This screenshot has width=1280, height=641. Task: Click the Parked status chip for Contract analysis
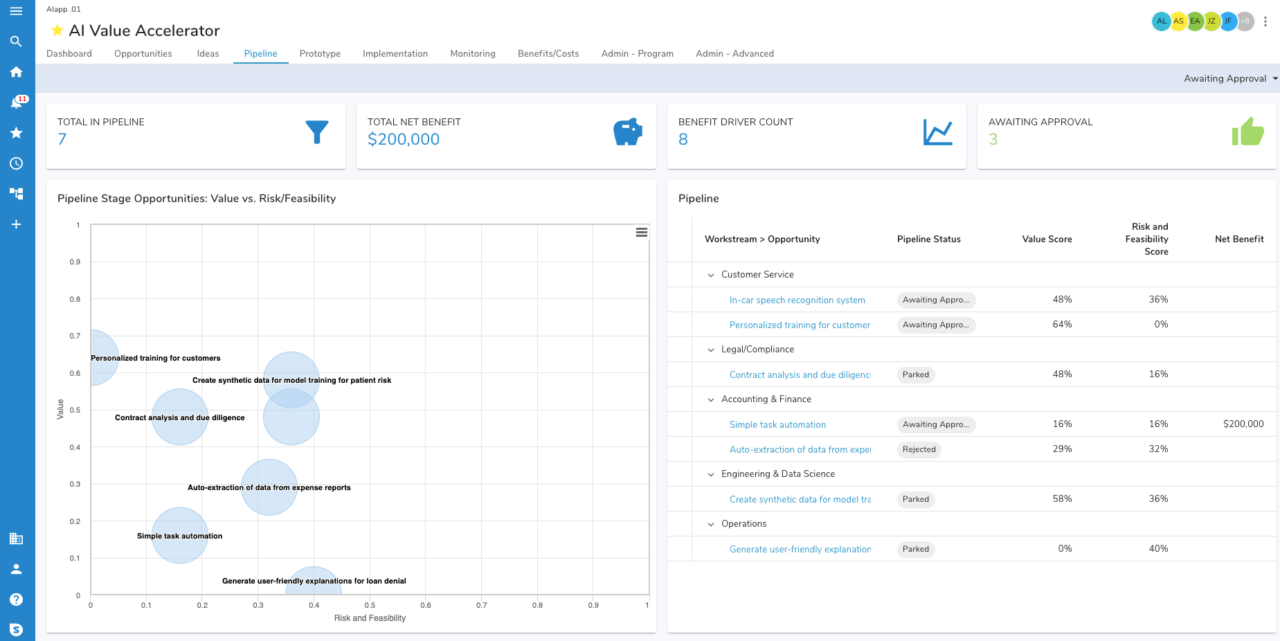[915, 374]
